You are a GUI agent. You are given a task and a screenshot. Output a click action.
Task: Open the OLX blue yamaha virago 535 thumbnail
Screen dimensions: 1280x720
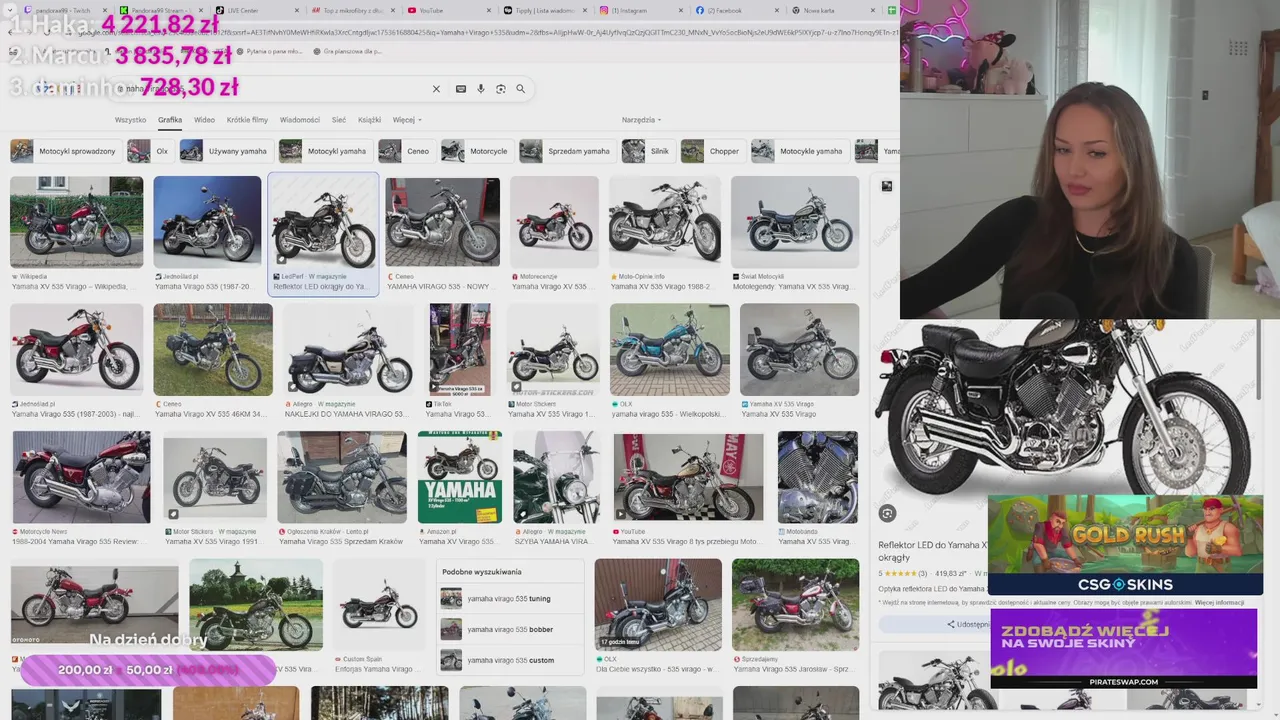670,350
